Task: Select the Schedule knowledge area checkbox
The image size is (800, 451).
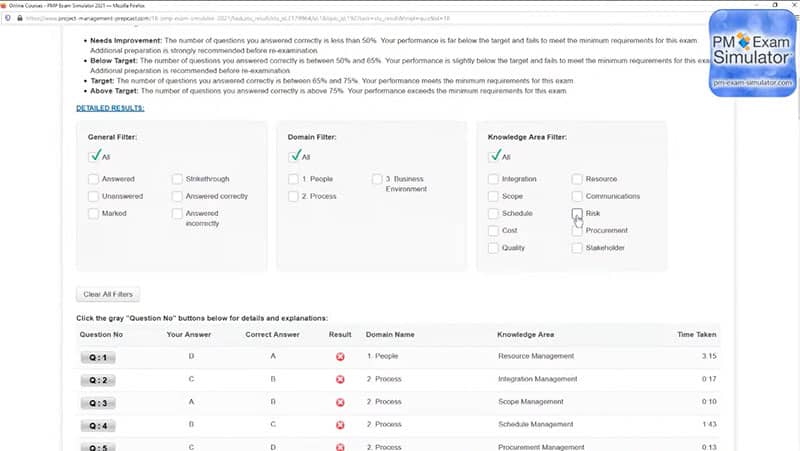Action: [493, 213]
